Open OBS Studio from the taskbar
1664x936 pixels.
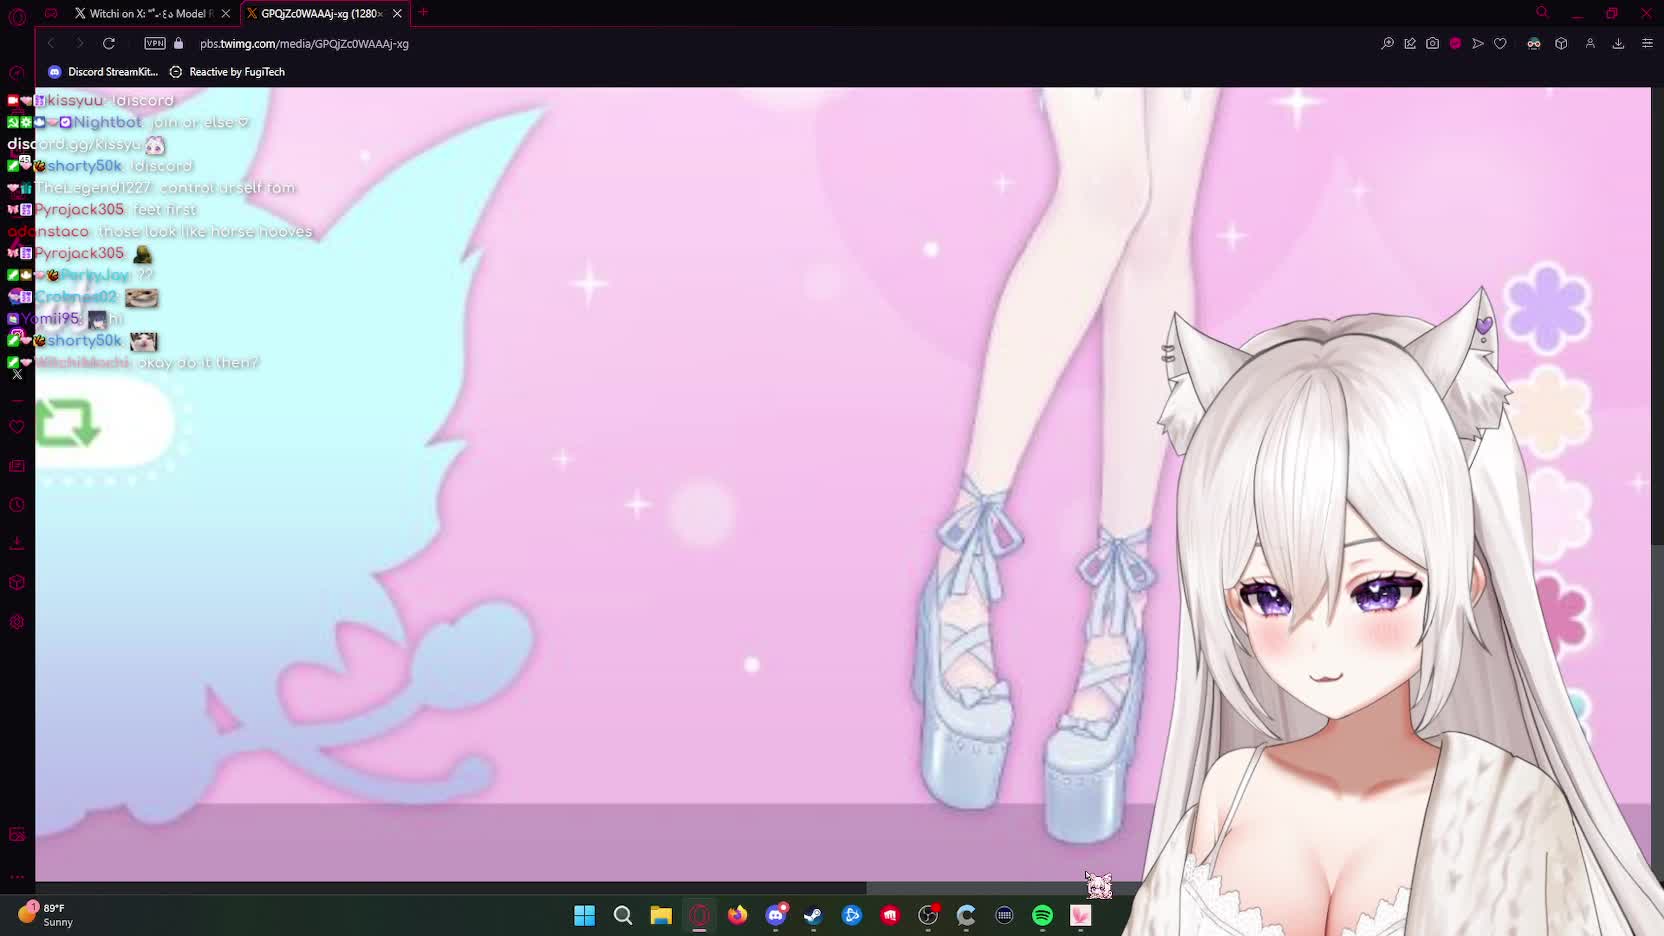point(928,915)
